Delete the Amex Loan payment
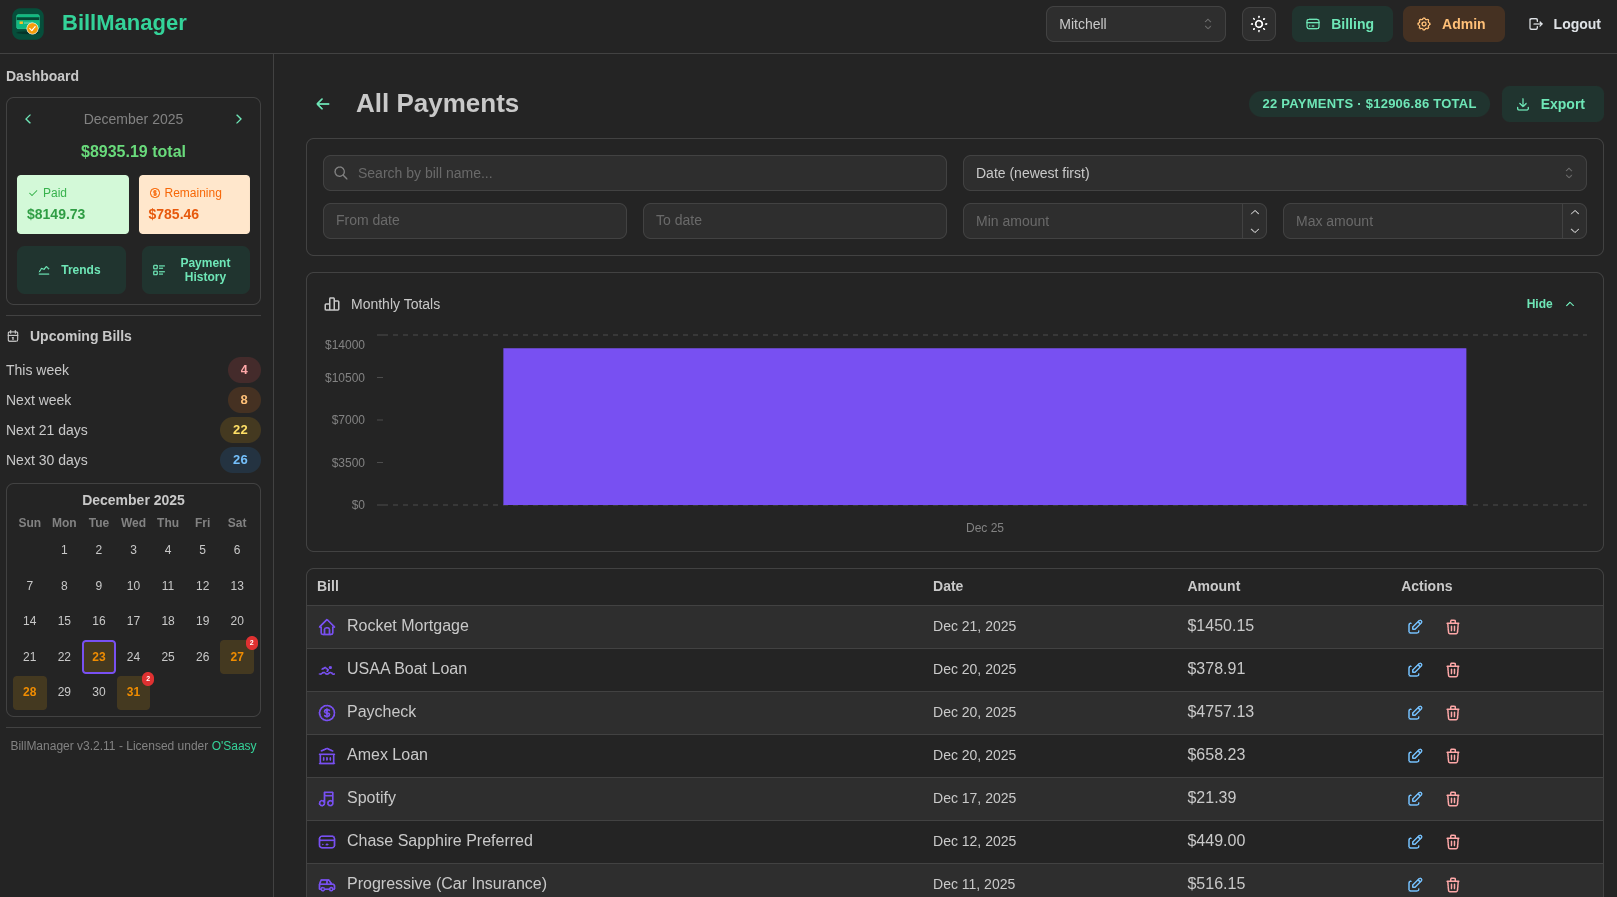The width and height of the screenshot is (1617, 897). tap(1453, 756)
